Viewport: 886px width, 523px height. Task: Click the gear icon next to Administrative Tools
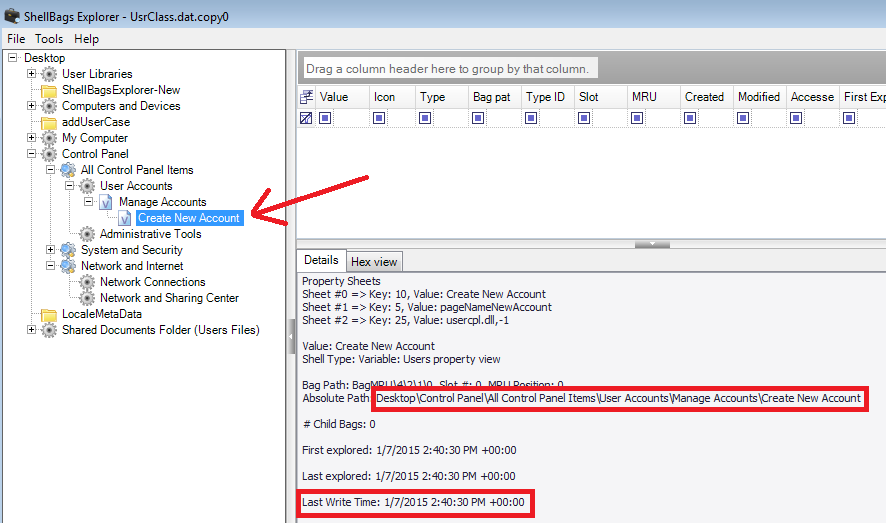pyautogui.click(x=87, y=234)
